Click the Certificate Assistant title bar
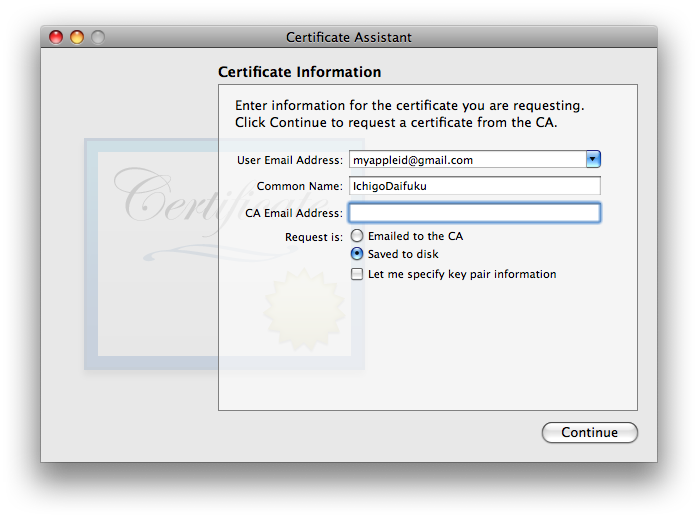The width and height of the screenshot is (698, 518). tap(349, 37)
